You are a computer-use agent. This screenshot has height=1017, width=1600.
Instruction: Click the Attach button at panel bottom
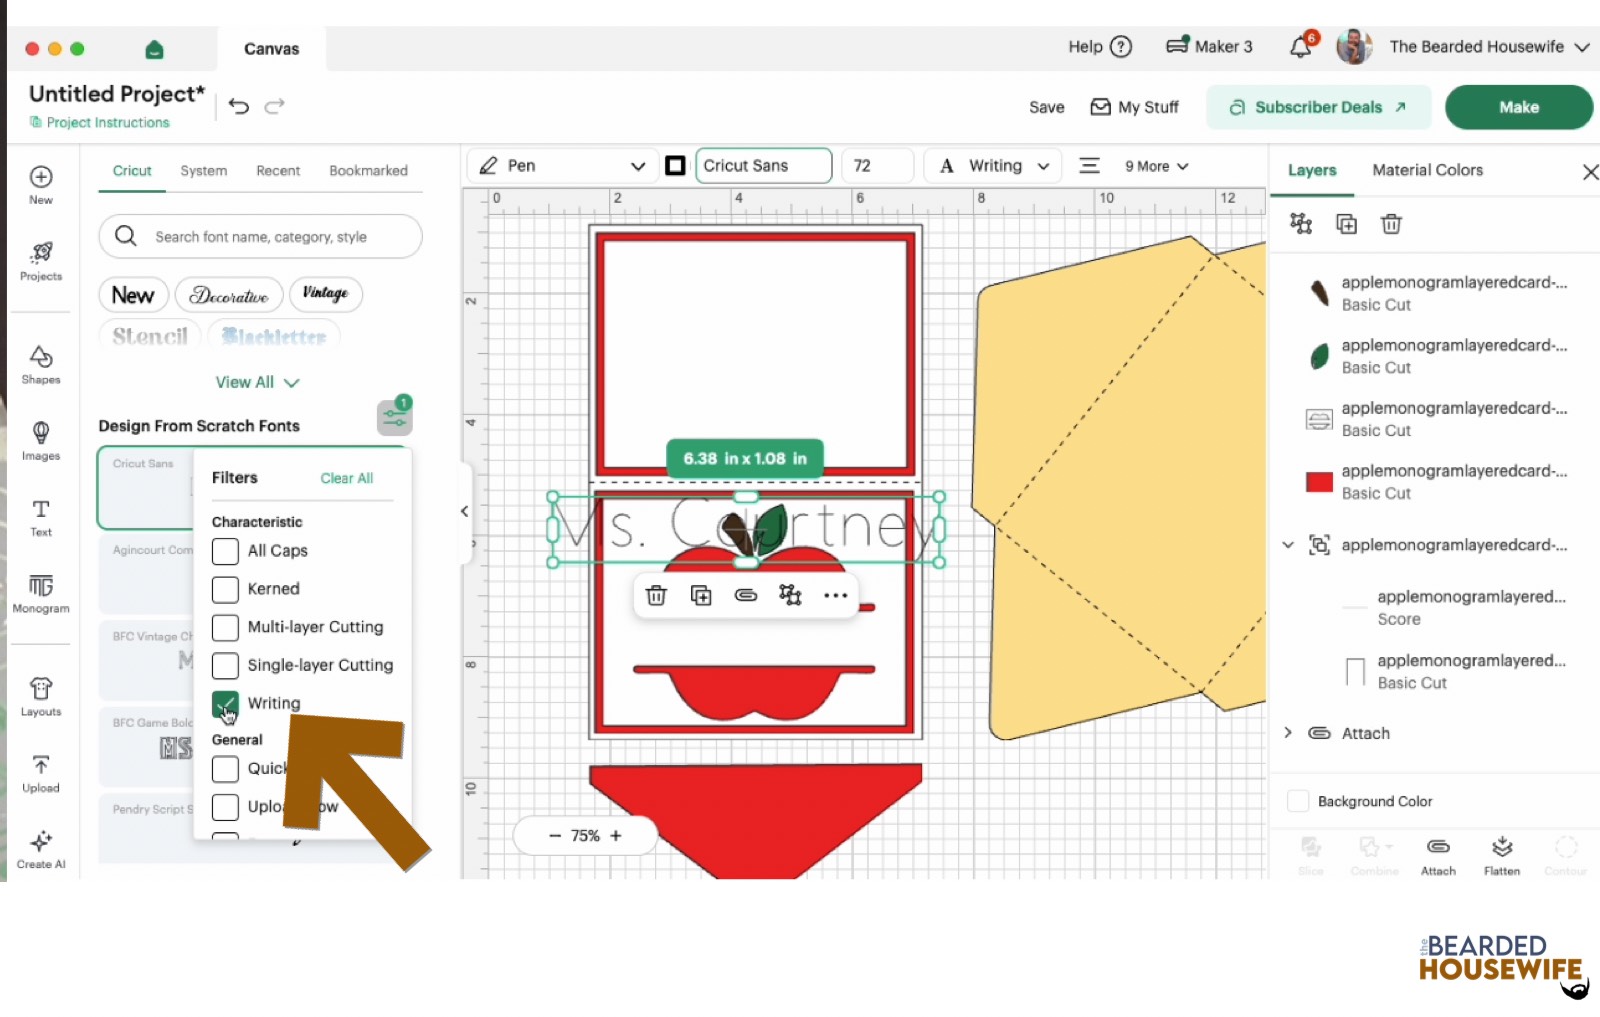(x=1438, y=856)
